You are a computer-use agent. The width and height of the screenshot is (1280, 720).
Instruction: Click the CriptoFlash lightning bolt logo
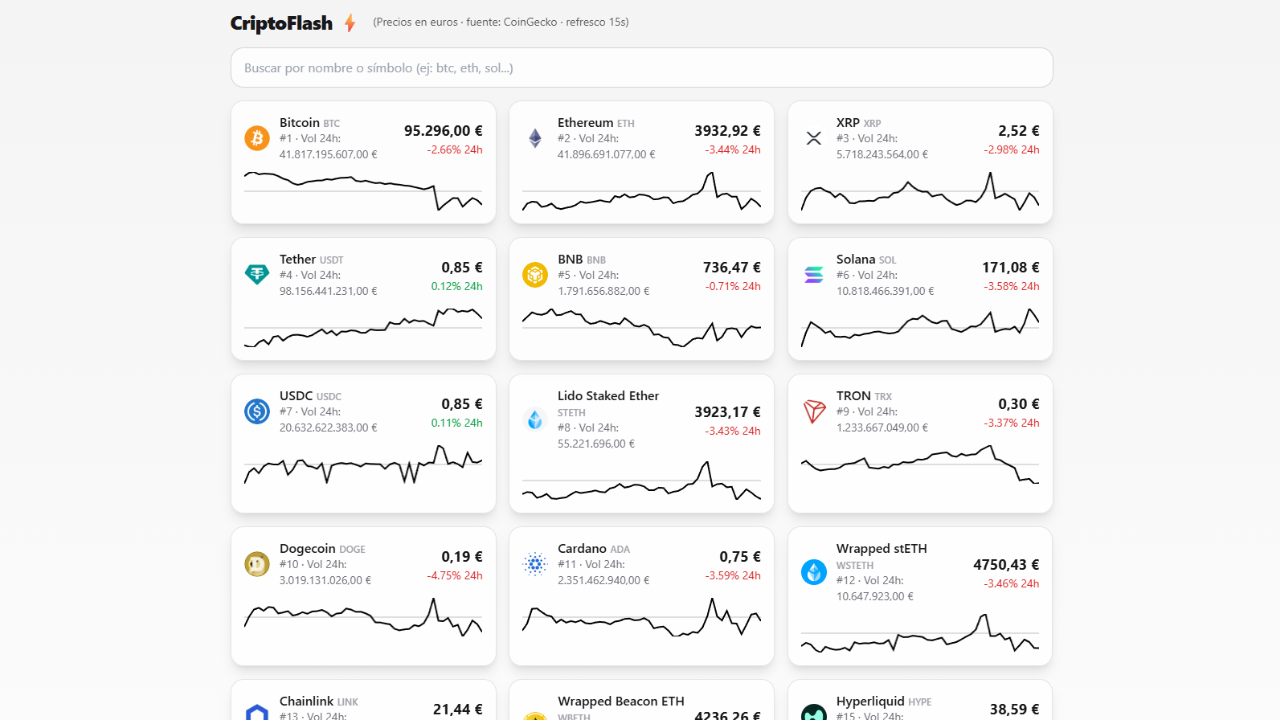349,23
